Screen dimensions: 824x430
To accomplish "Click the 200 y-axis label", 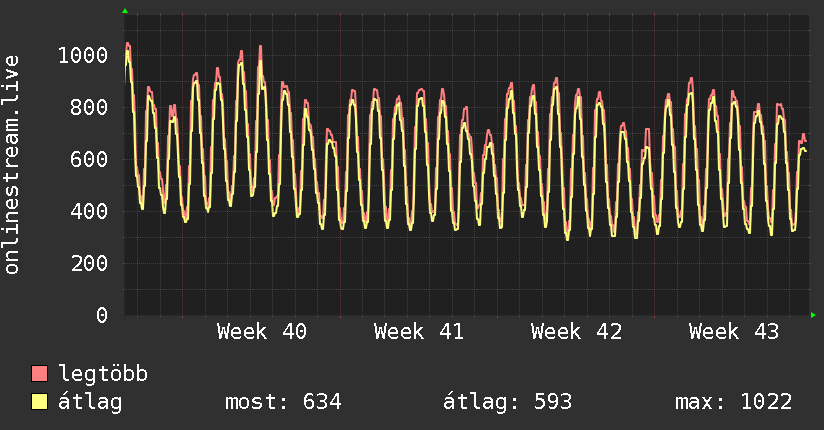I will tap(89, 263).
